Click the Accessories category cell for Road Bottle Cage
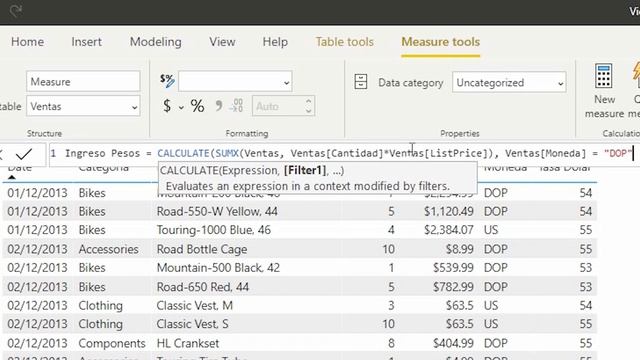The image size is (640, 360). pyautogui.click(x=109, y=249)
